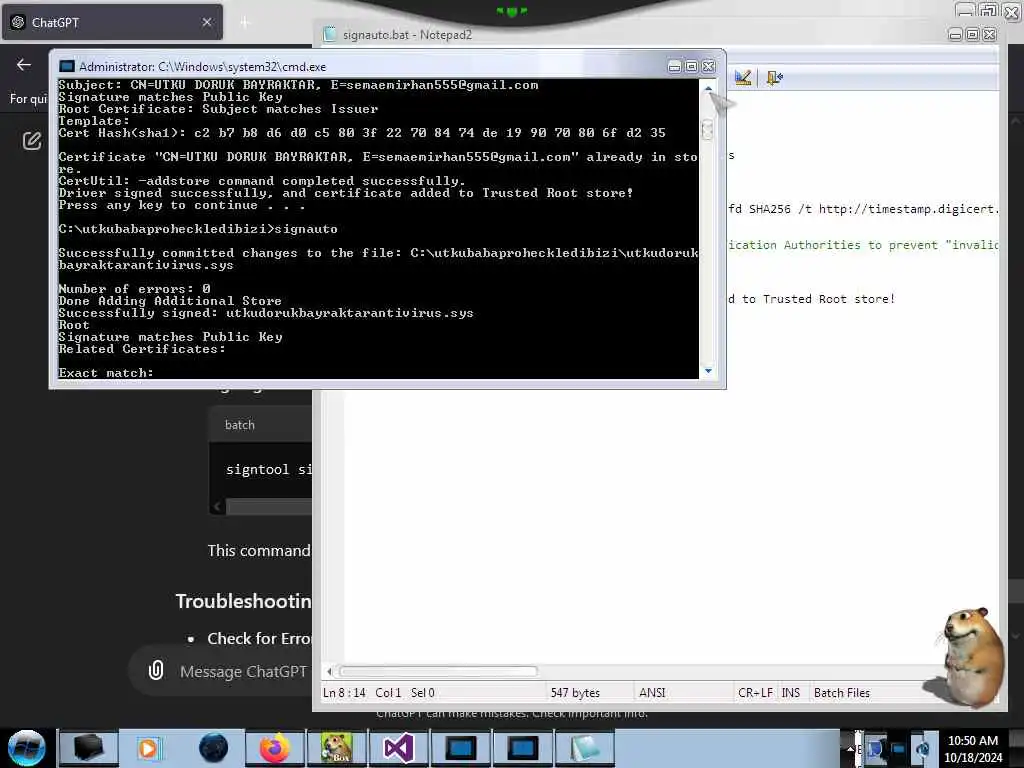Click the 'Troubleshootin' heading in ChatGPT
1024x768 pixels.
243,601
